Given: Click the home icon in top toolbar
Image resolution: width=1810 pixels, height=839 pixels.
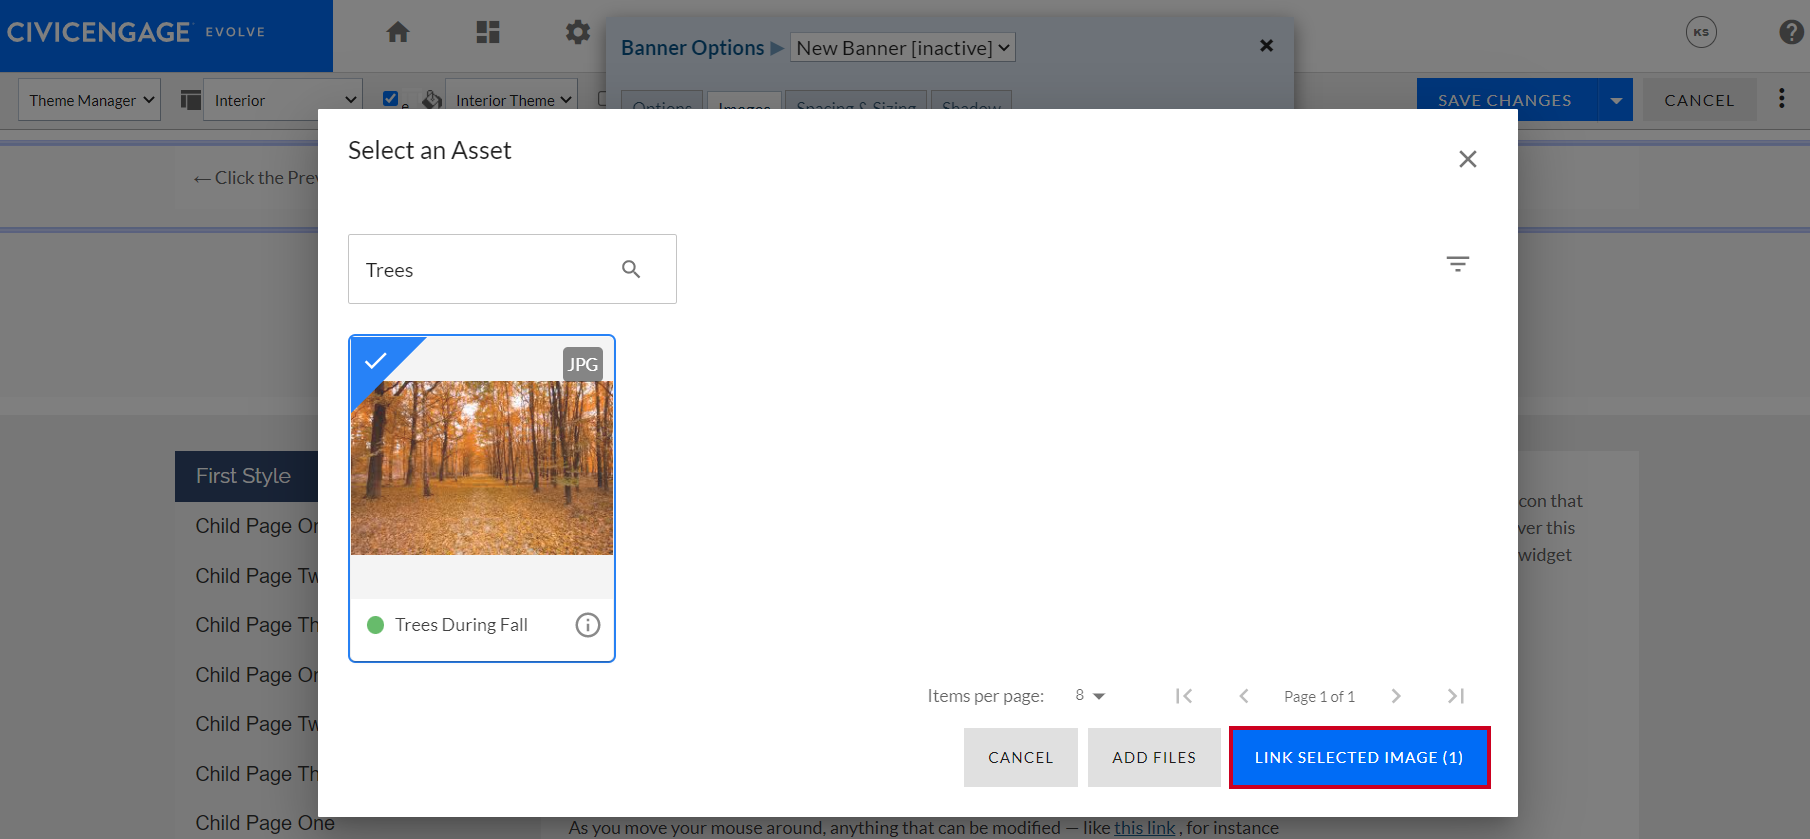Looking at the screenshot, I should (x=398, y=33).
